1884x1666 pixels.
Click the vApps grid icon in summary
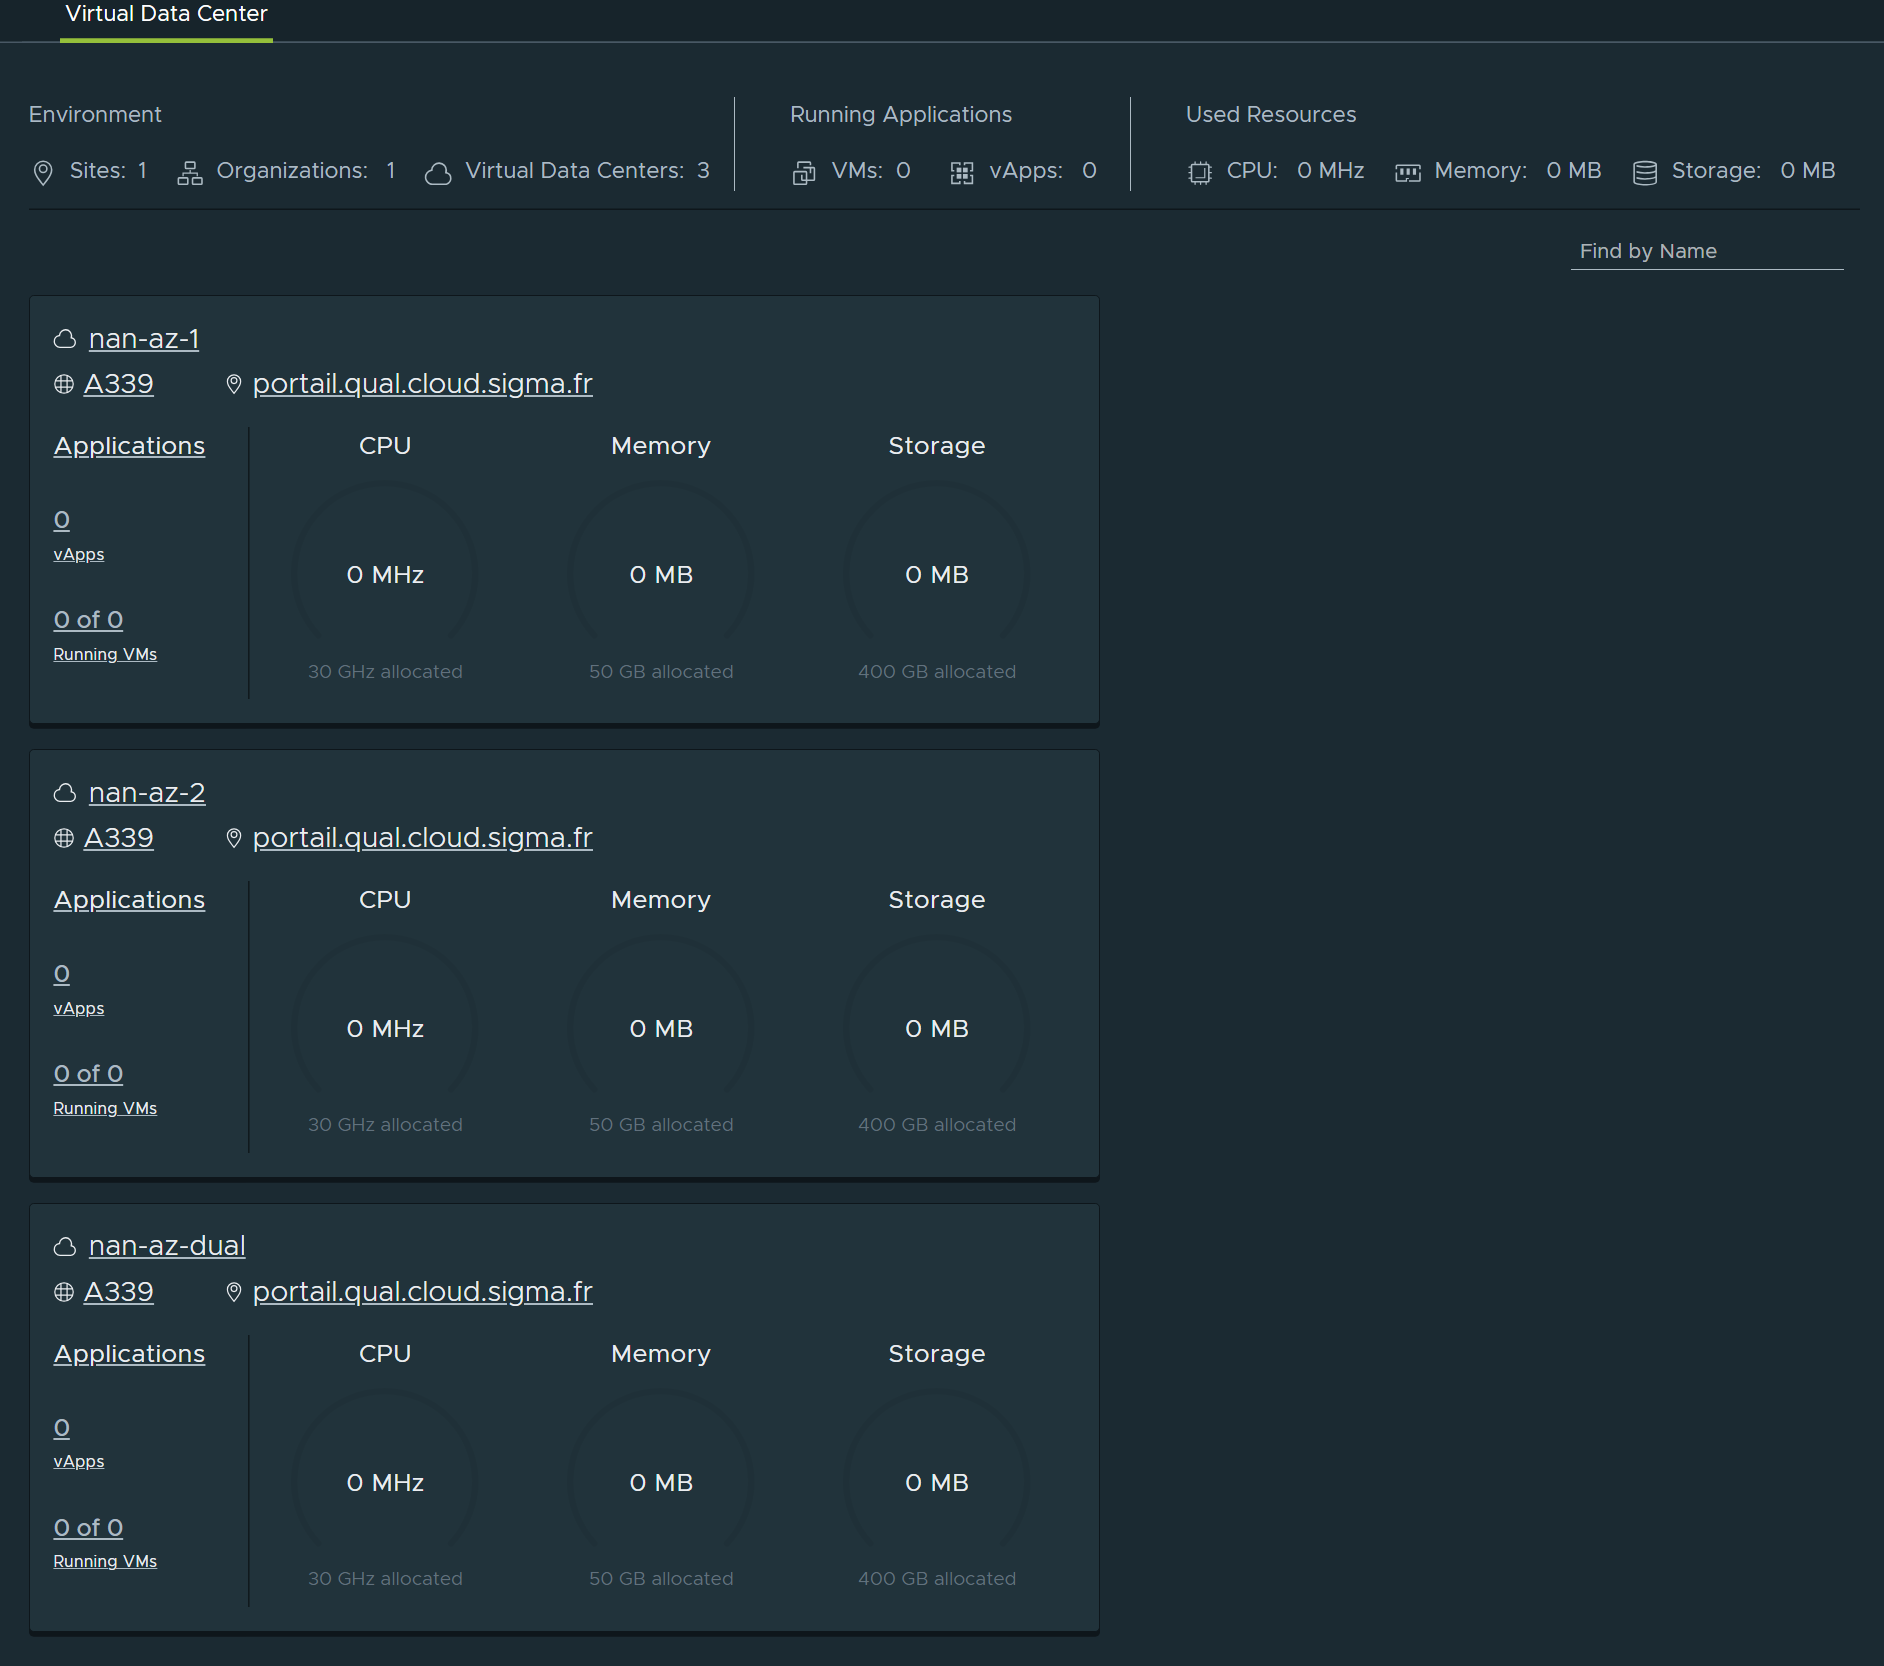962,172
